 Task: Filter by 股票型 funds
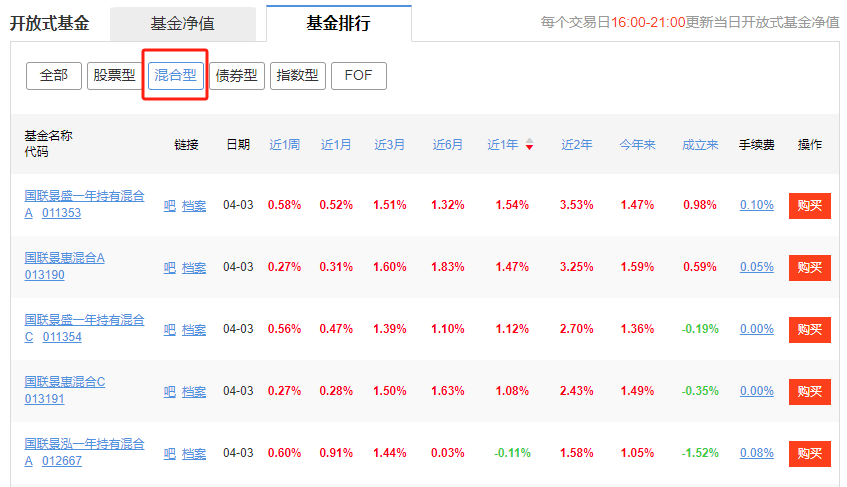click(114, 76)
